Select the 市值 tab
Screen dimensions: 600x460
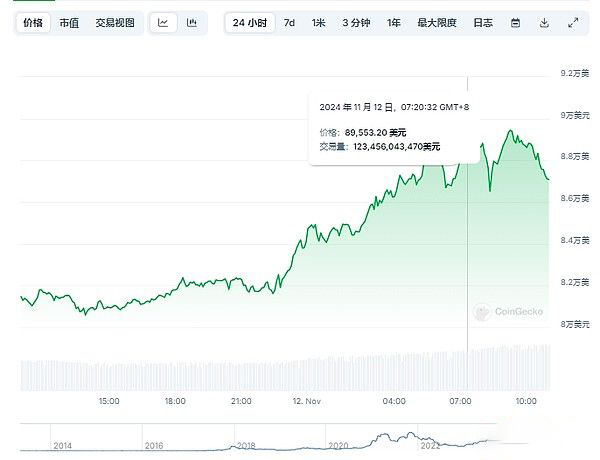point(69,23)
